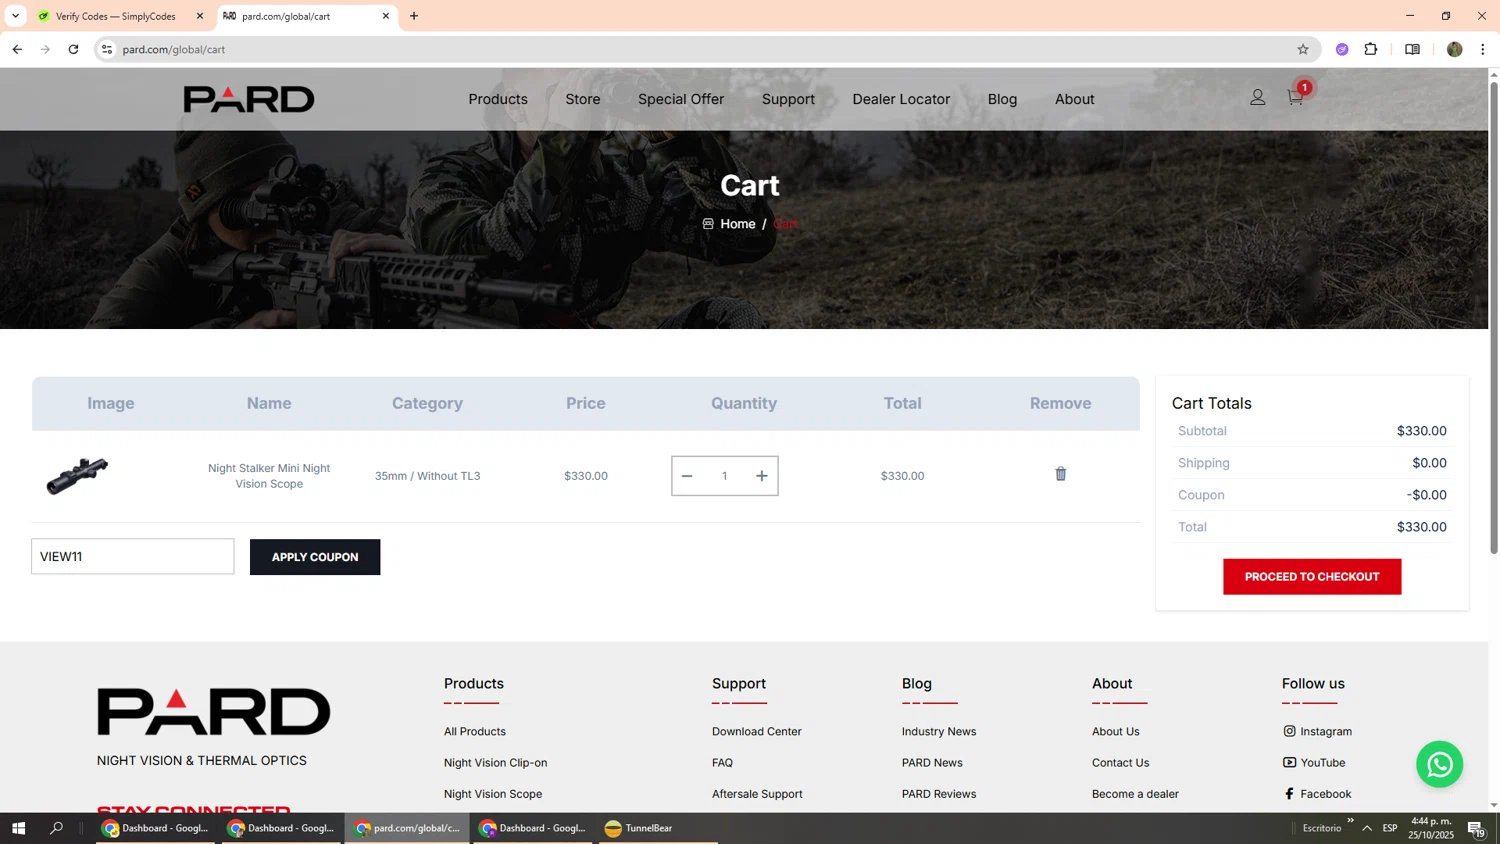Click the footer PARD logo
This screenshot has height=844, width=1500.
coord(214,711)
